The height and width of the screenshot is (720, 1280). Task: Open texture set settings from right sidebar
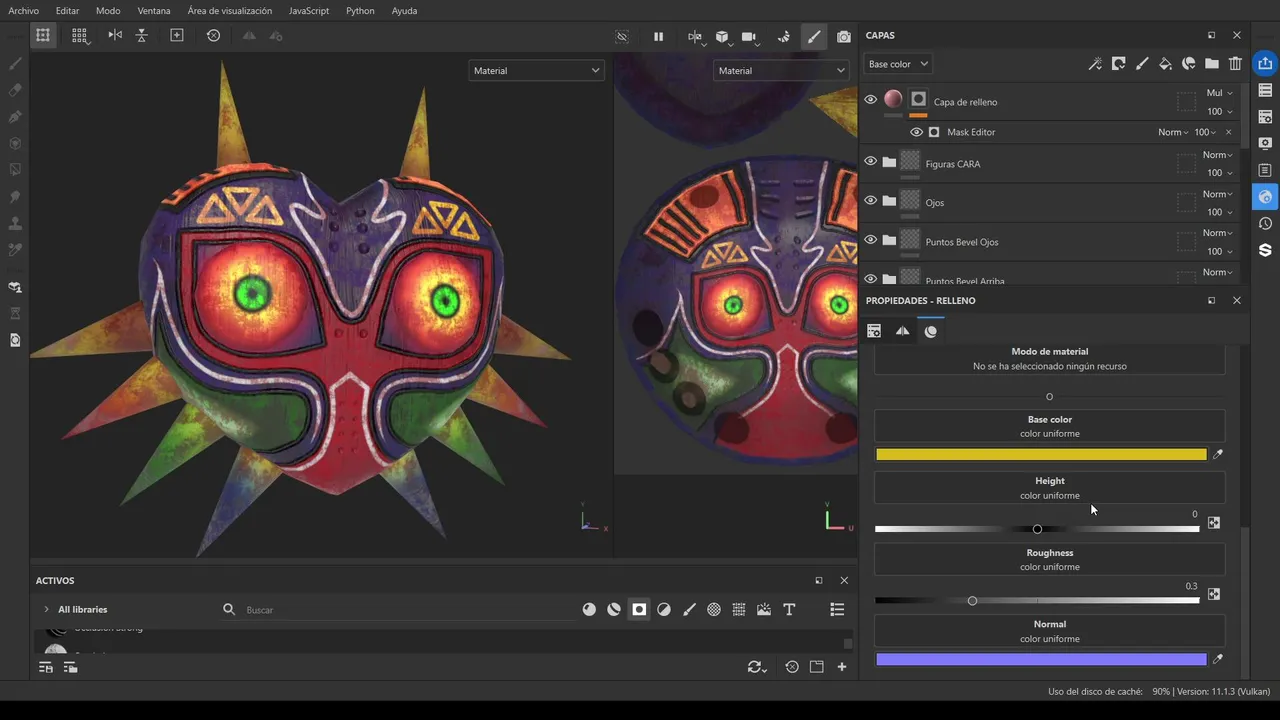pos(1265,117)
